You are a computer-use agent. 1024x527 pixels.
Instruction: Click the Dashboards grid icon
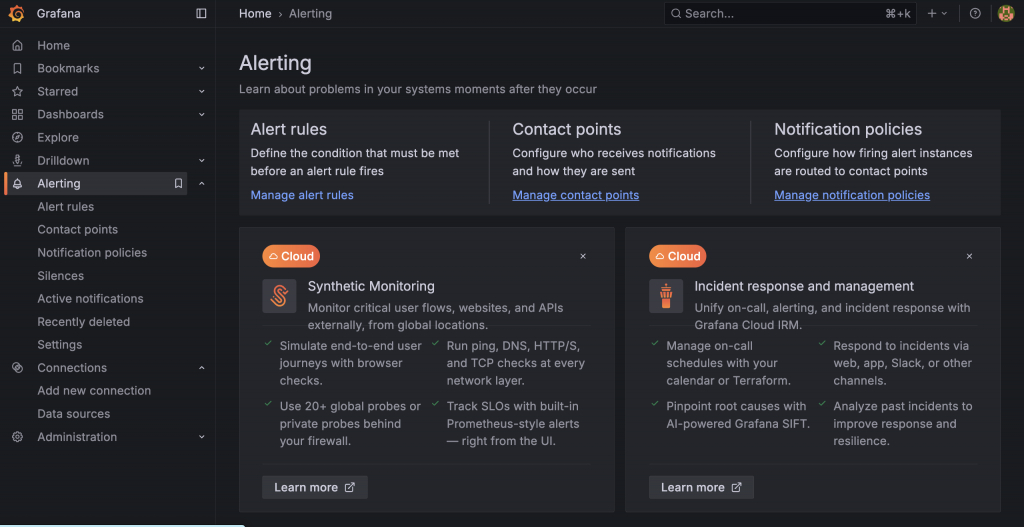17,115
